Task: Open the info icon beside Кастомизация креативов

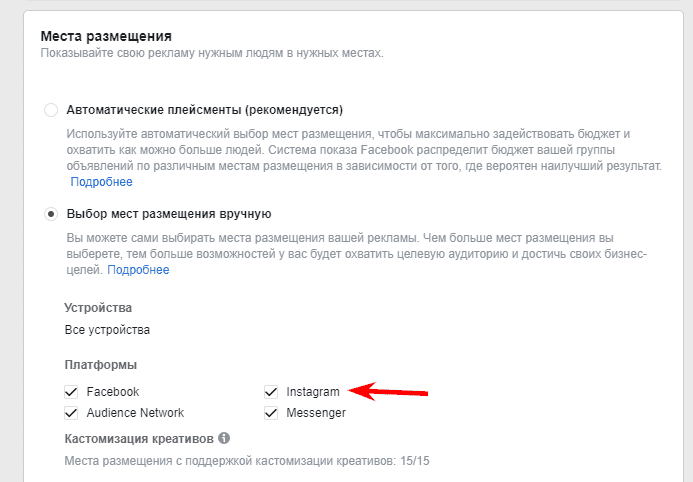Action: [x=224, y=438]
